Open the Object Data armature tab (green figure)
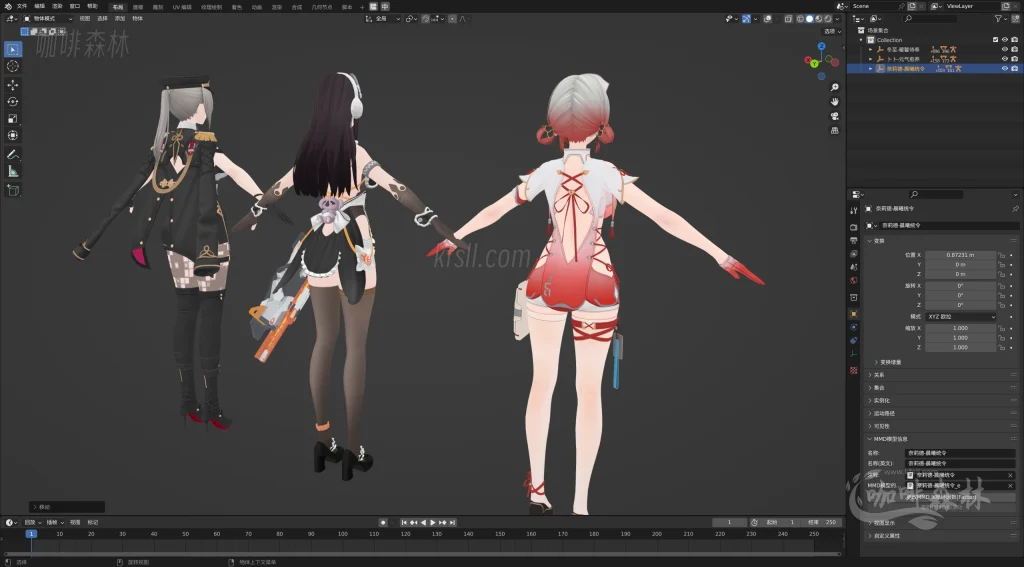Screen dimensions: 1024x567 854,353
